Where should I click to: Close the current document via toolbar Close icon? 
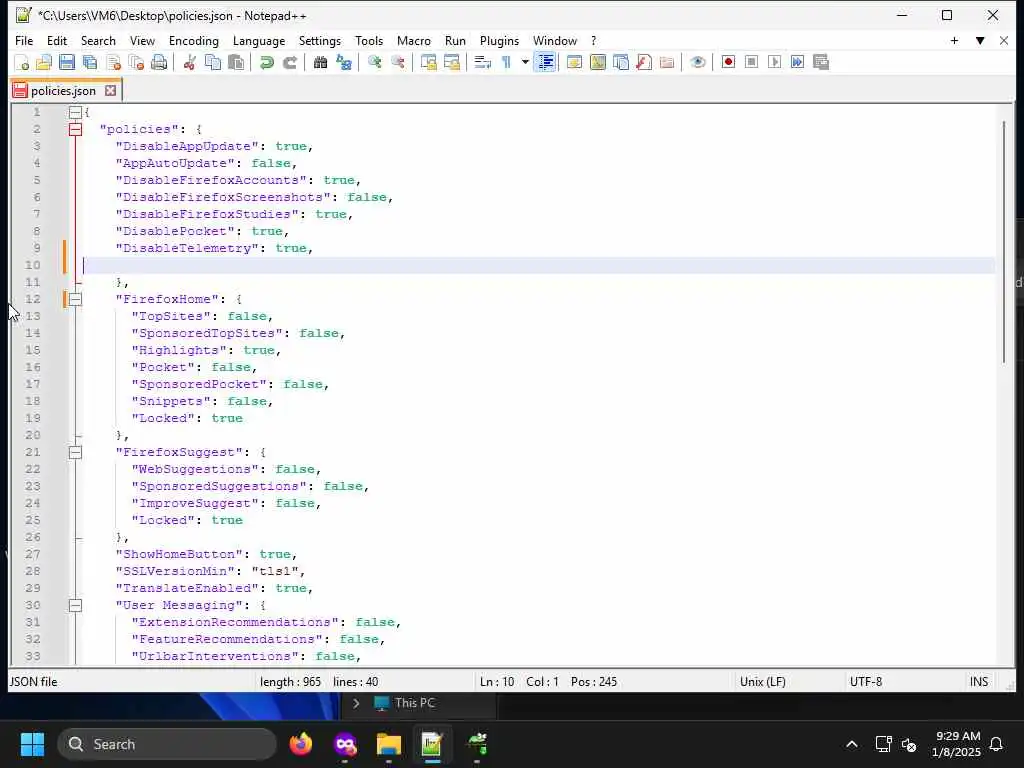click(114, 62)
